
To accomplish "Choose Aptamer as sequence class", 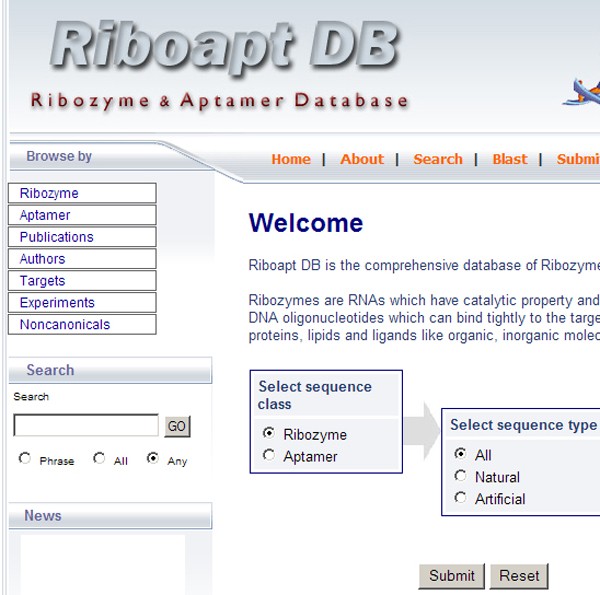I will pyautogui.click(x=269, y=455).
